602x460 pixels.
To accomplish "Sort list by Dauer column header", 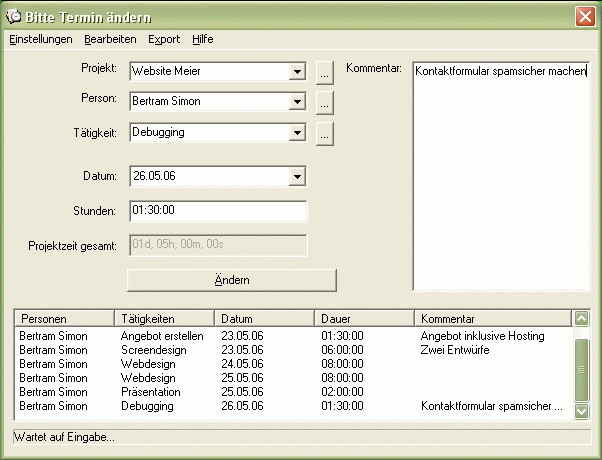I will point(364,318).
